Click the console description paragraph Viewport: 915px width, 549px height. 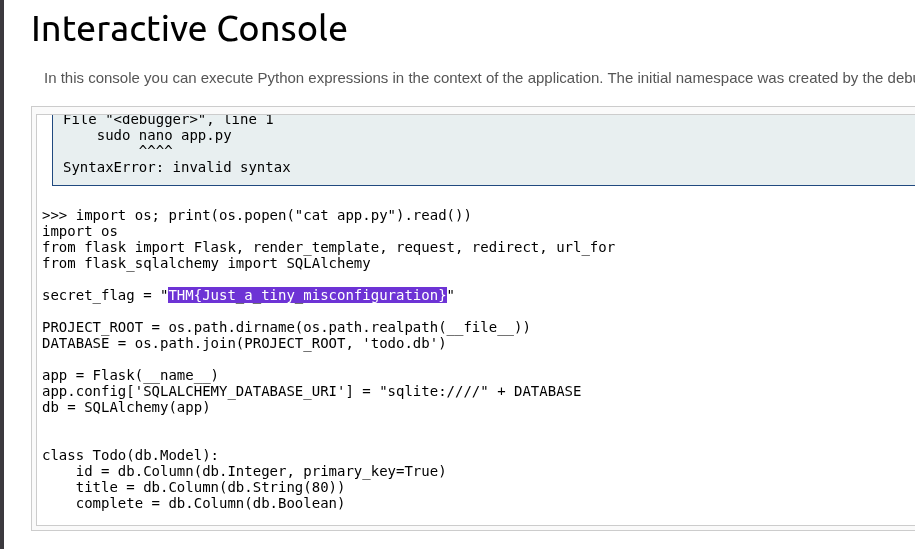coord(478,78)
